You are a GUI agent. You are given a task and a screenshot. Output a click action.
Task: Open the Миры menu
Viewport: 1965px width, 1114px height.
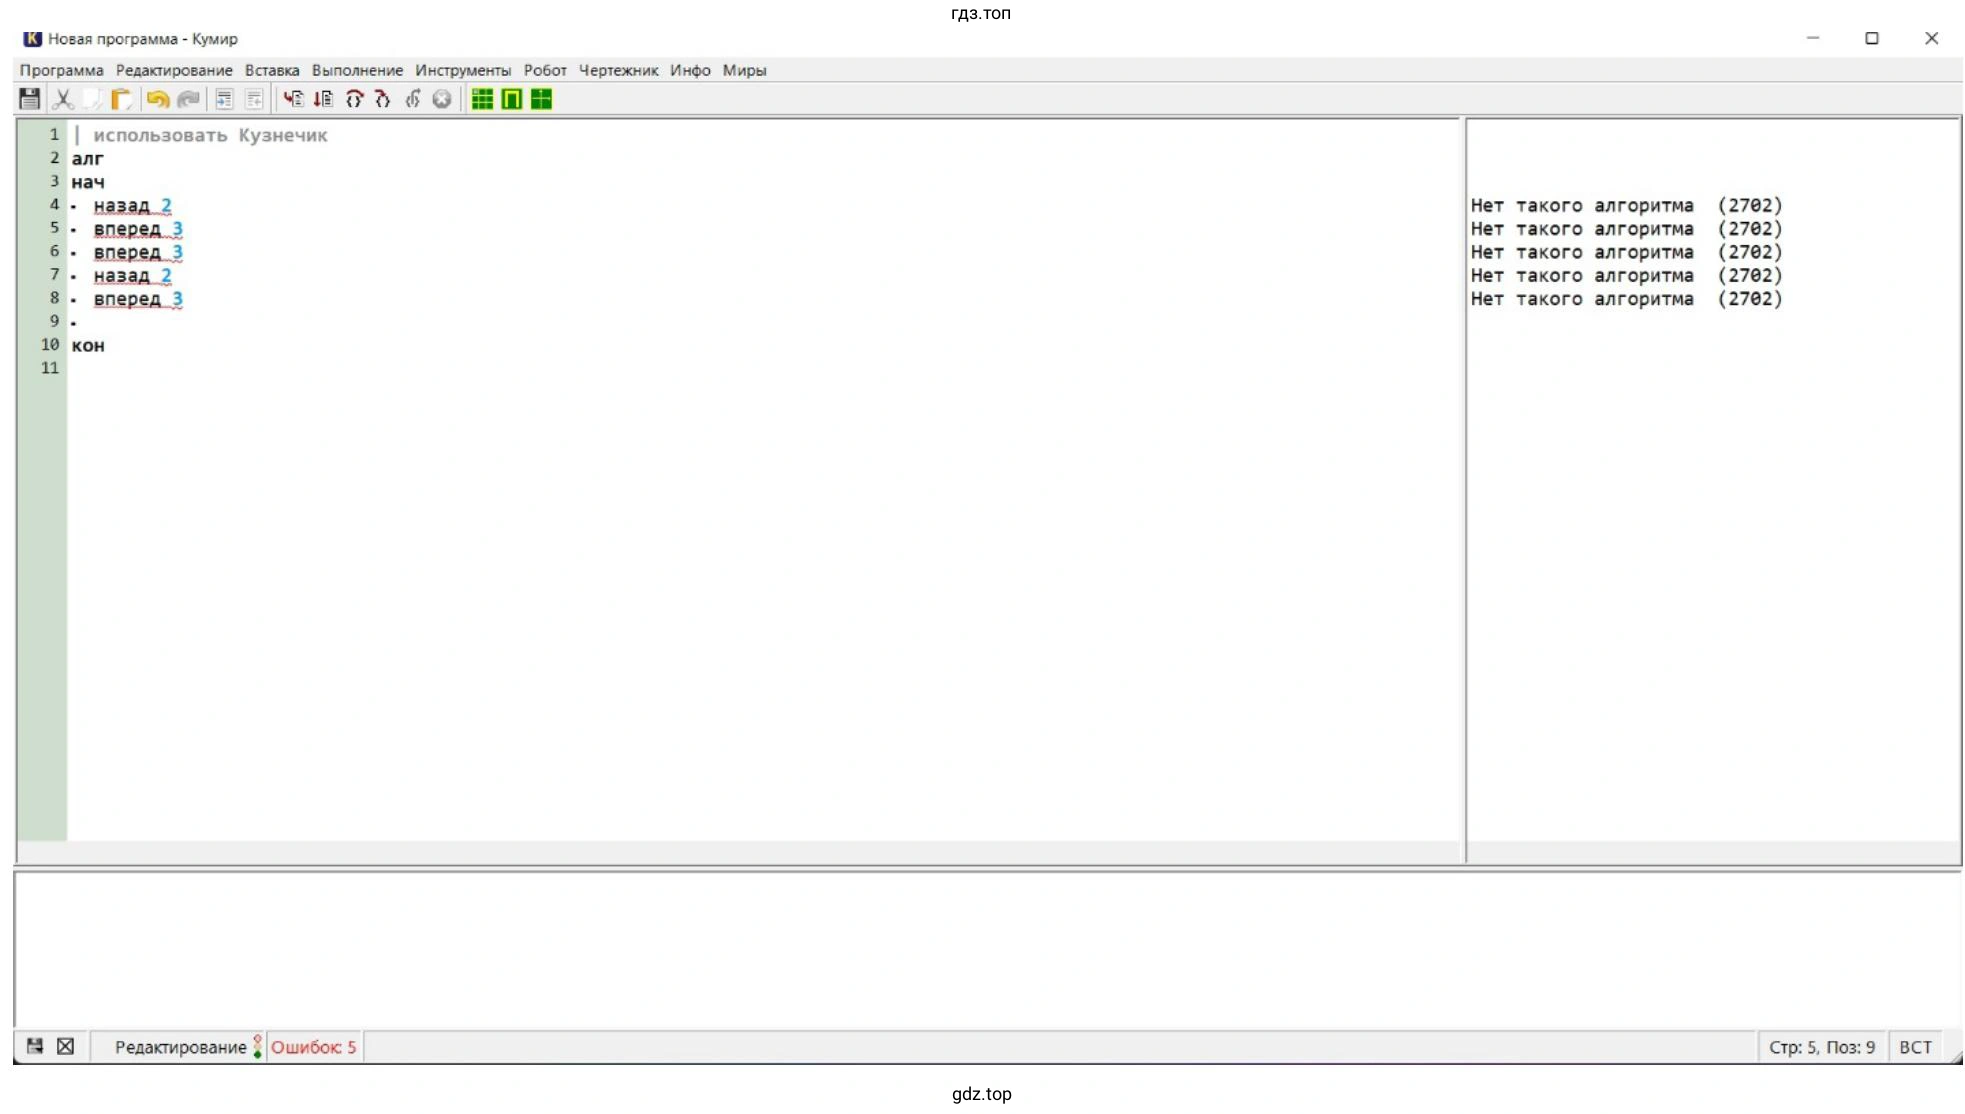point(744,70)
